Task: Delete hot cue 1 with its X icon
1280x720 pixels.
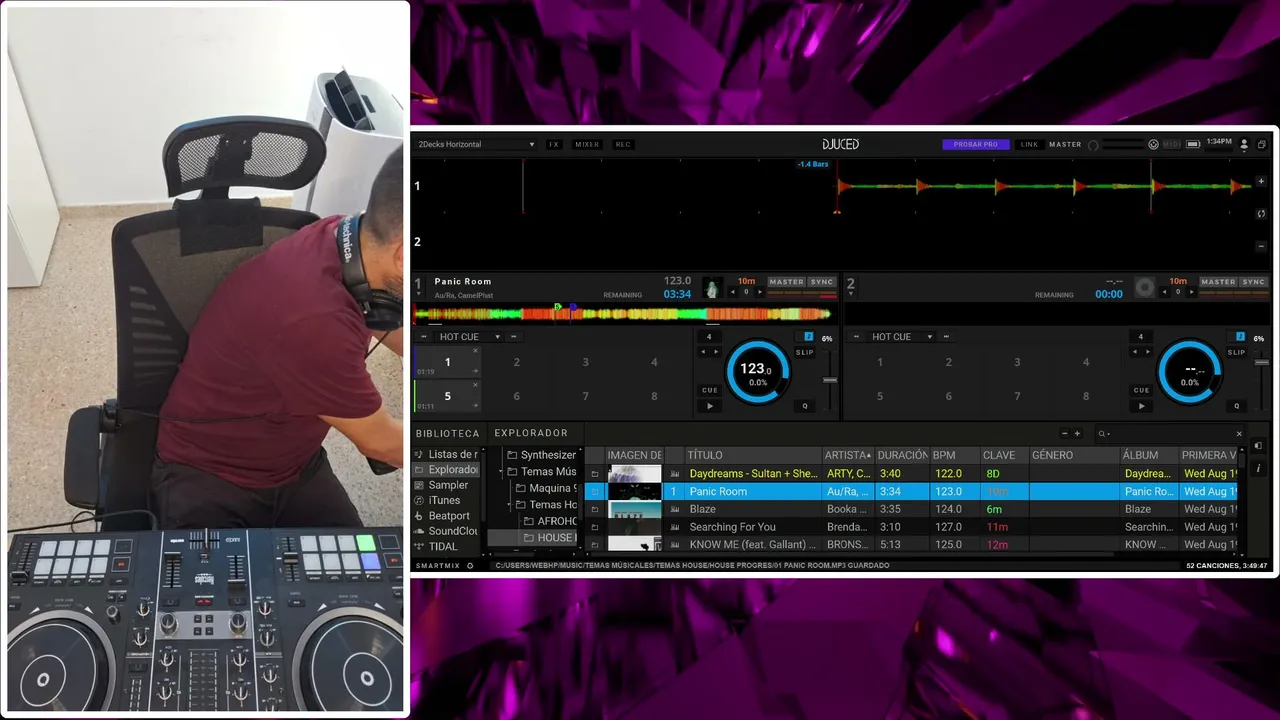Action: pyautogui.click(x=475, y=351)
